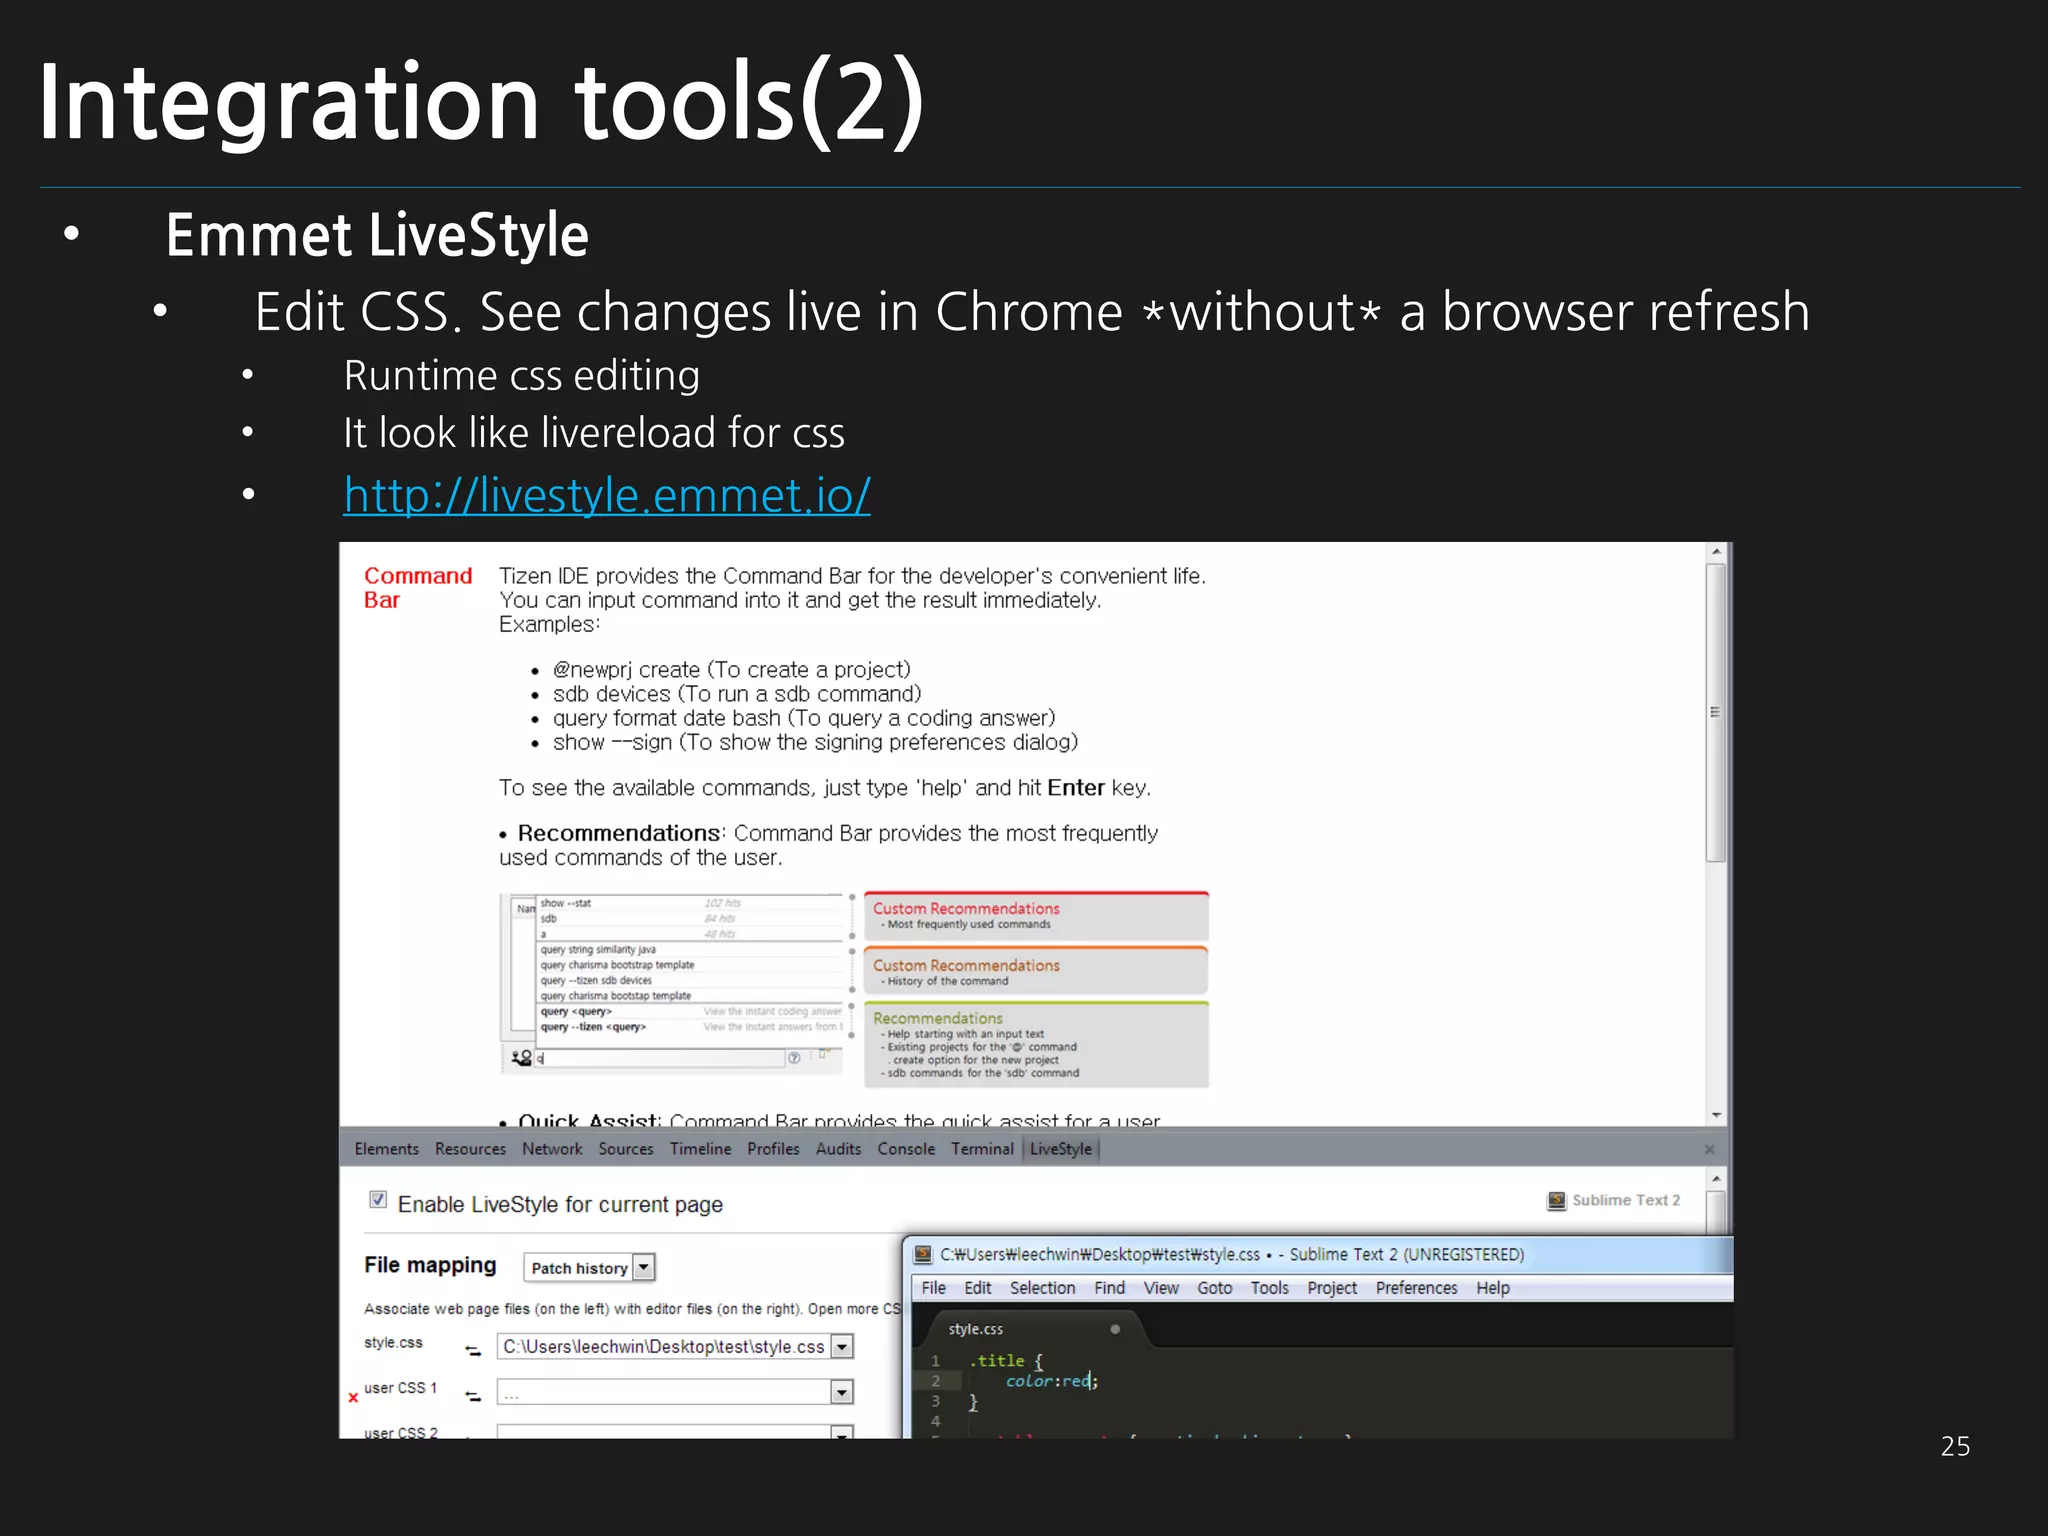Click the swap arrows icon next to style.css
The width and height of the screenshot is (2048, 1536).
[x=473, y=1351]
